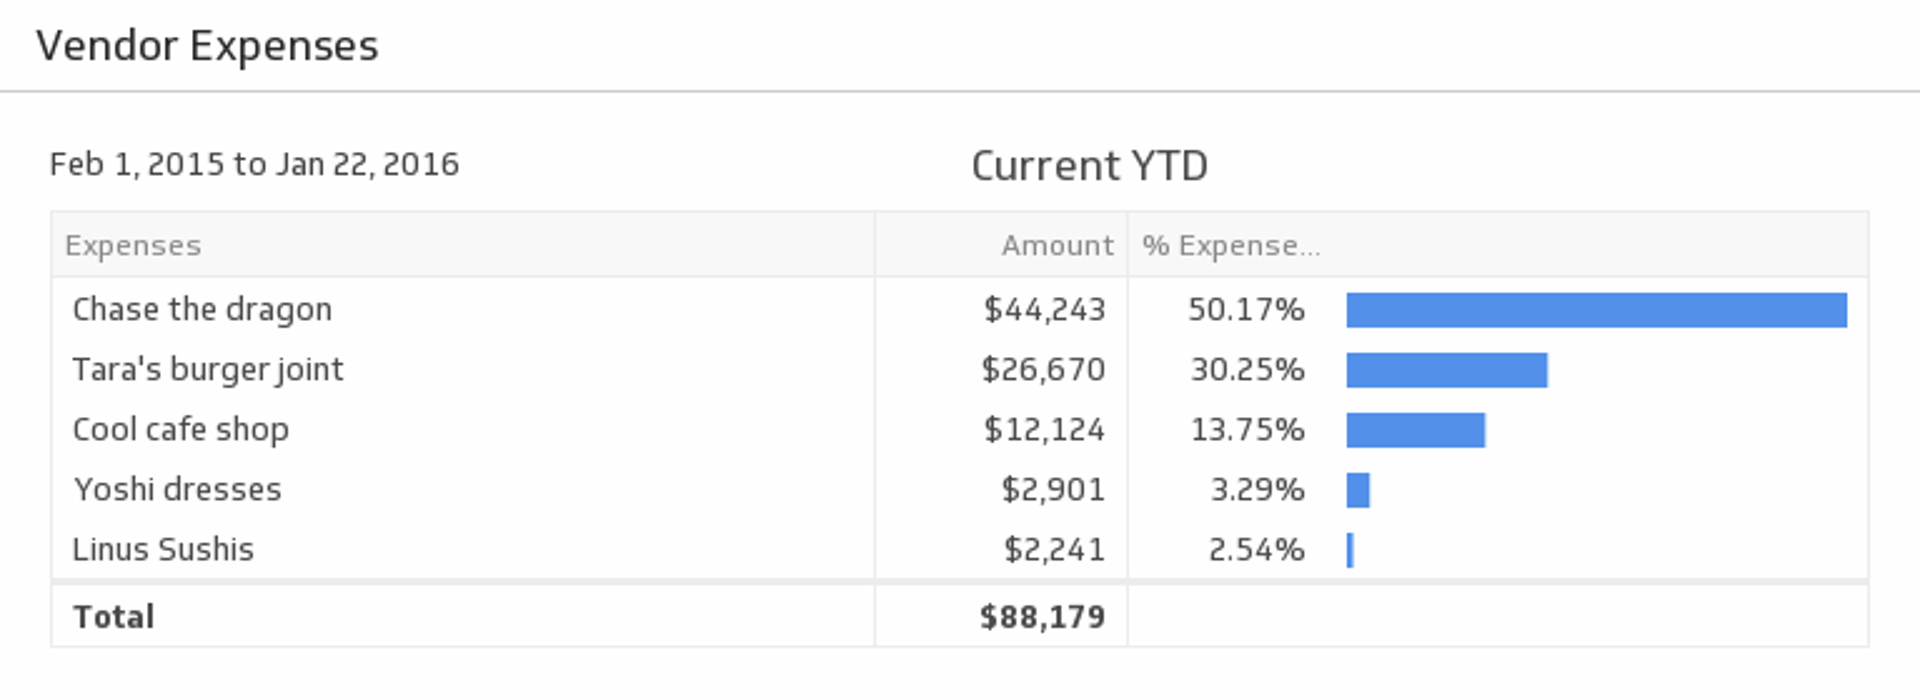Select Tara's burger joint vendor name
1920x698 pixels.
pos(208,370)
